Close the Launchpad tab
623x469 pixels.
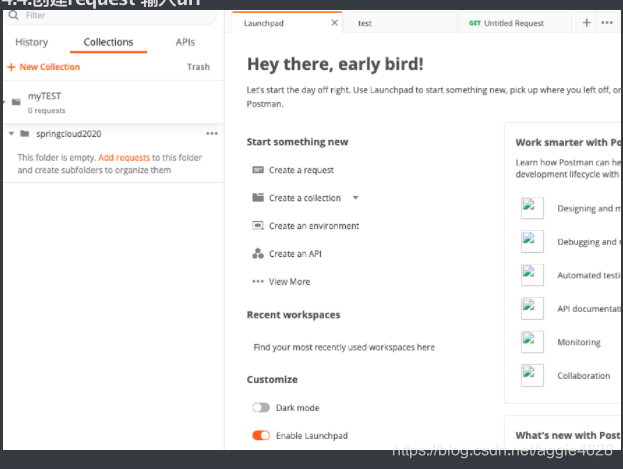coord(335,23)
